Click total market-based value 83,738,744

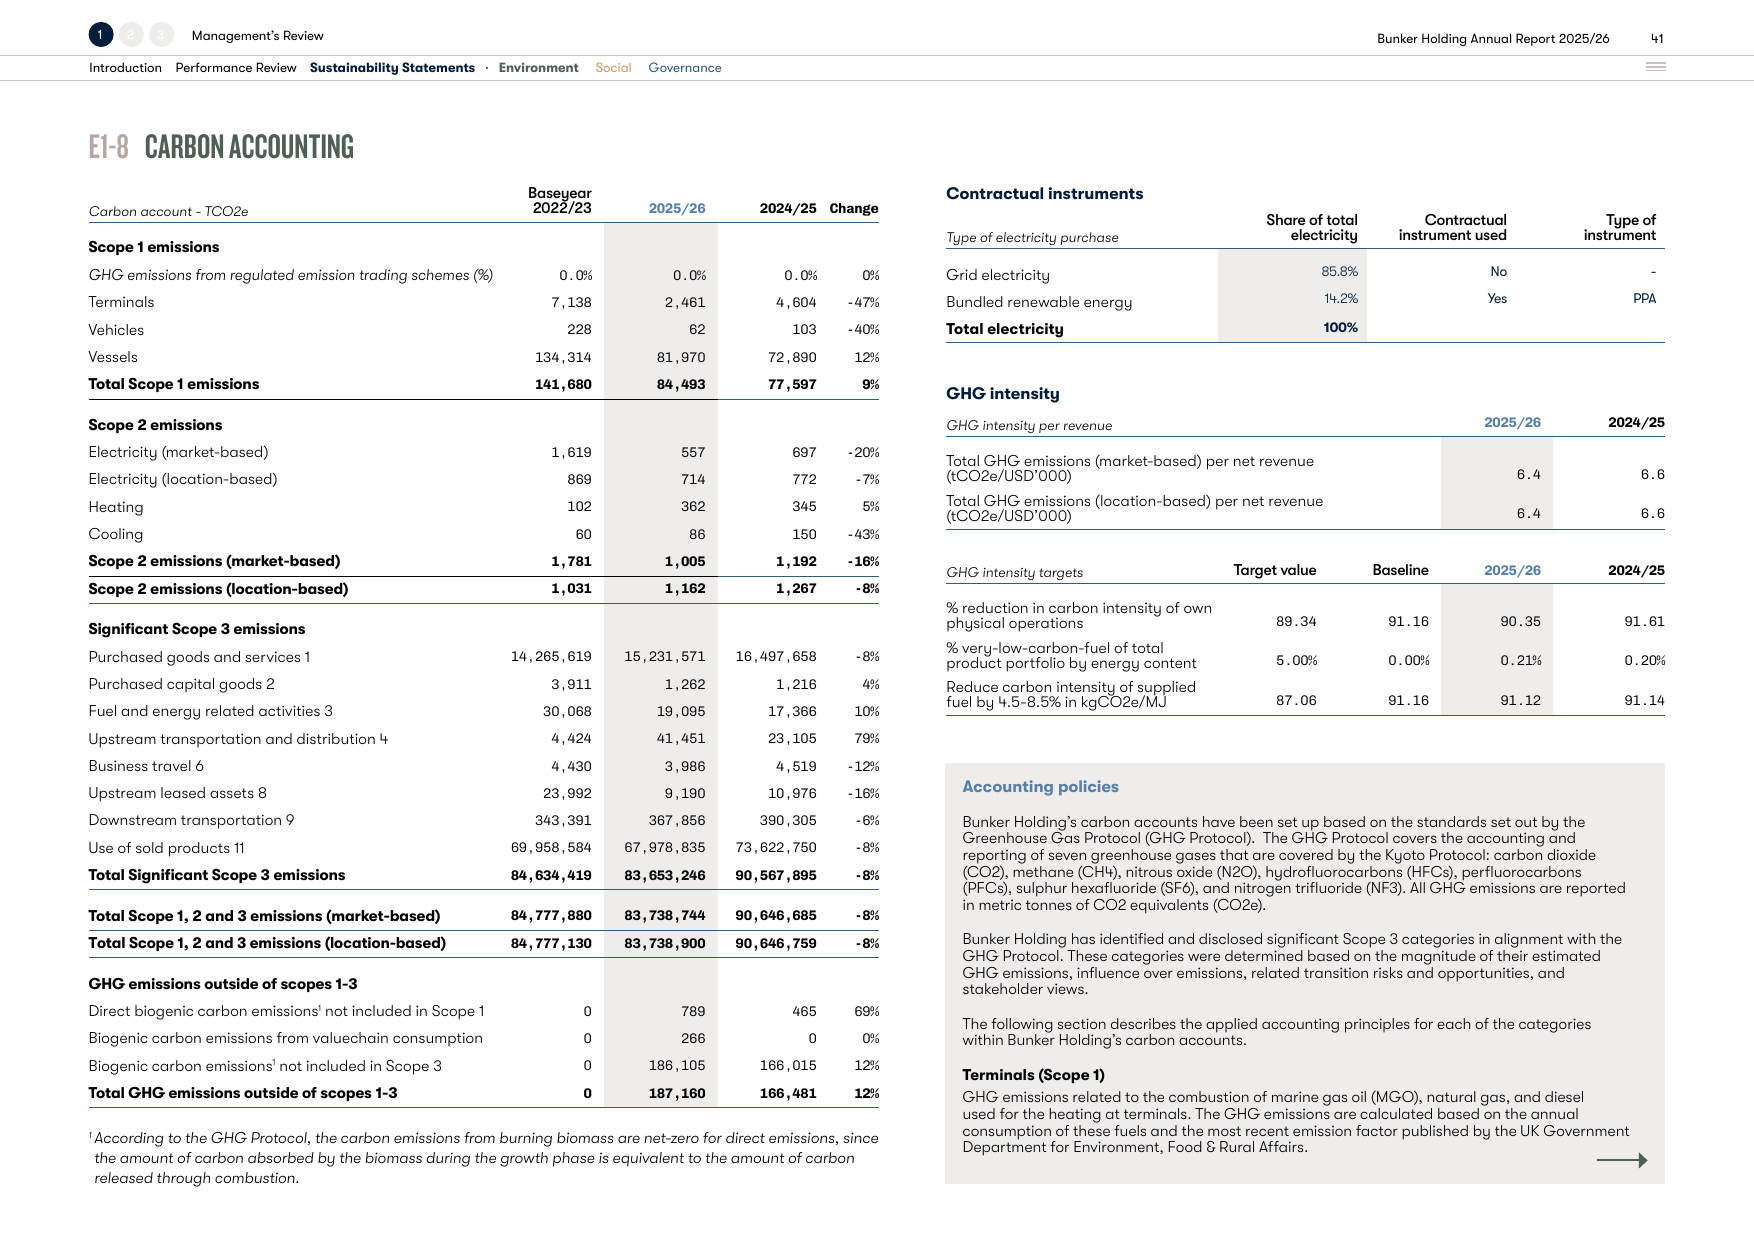[x=665, y=916]
